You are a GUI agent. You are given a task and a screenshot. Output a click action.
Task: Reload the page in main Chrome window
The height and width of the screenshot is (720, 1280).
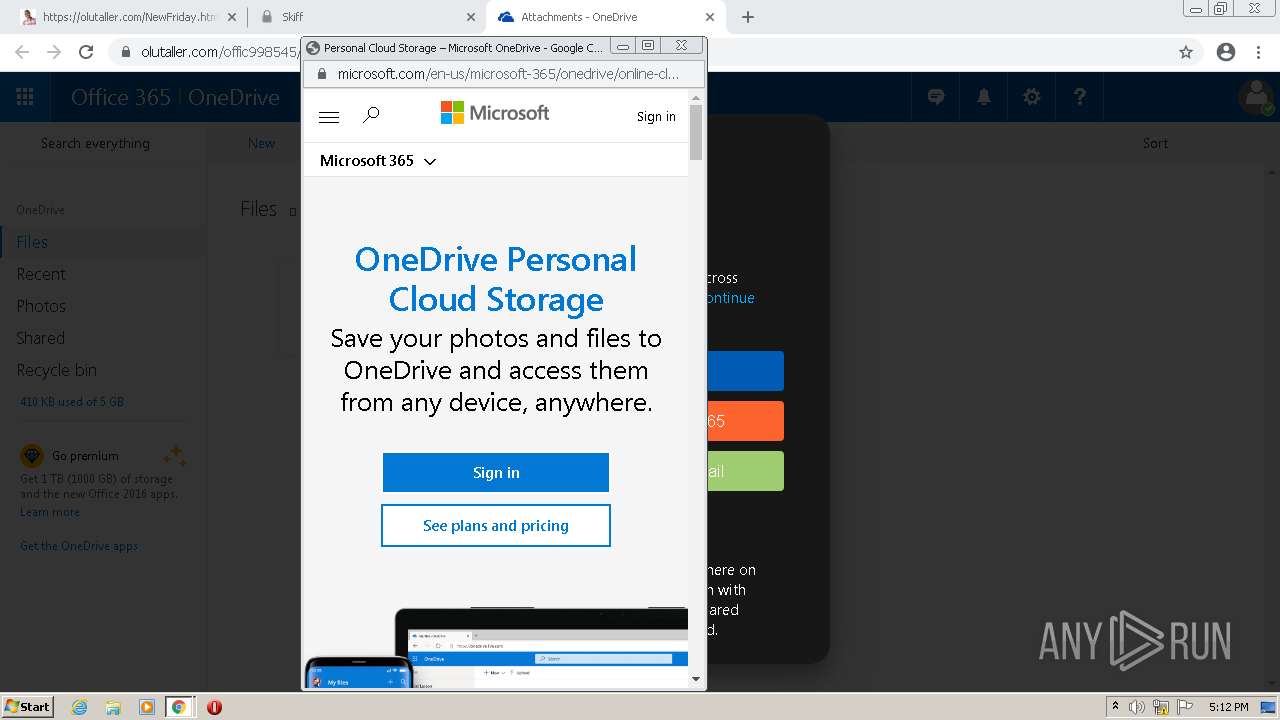click(86, 52)
